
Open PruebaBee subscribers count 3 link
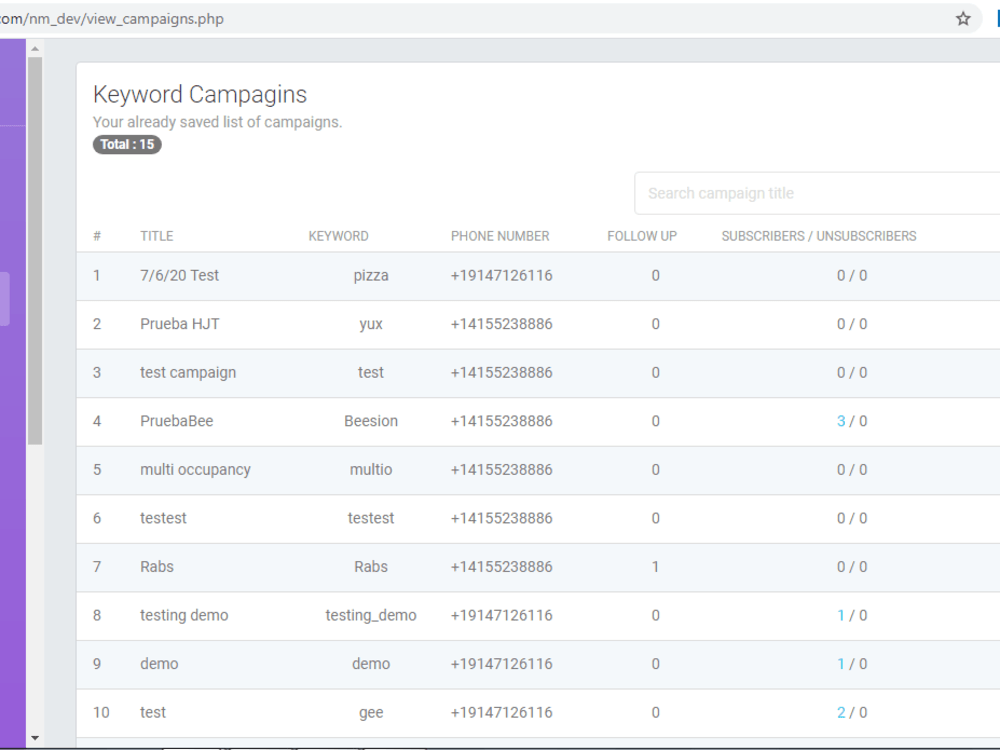[x=841, y=421]
